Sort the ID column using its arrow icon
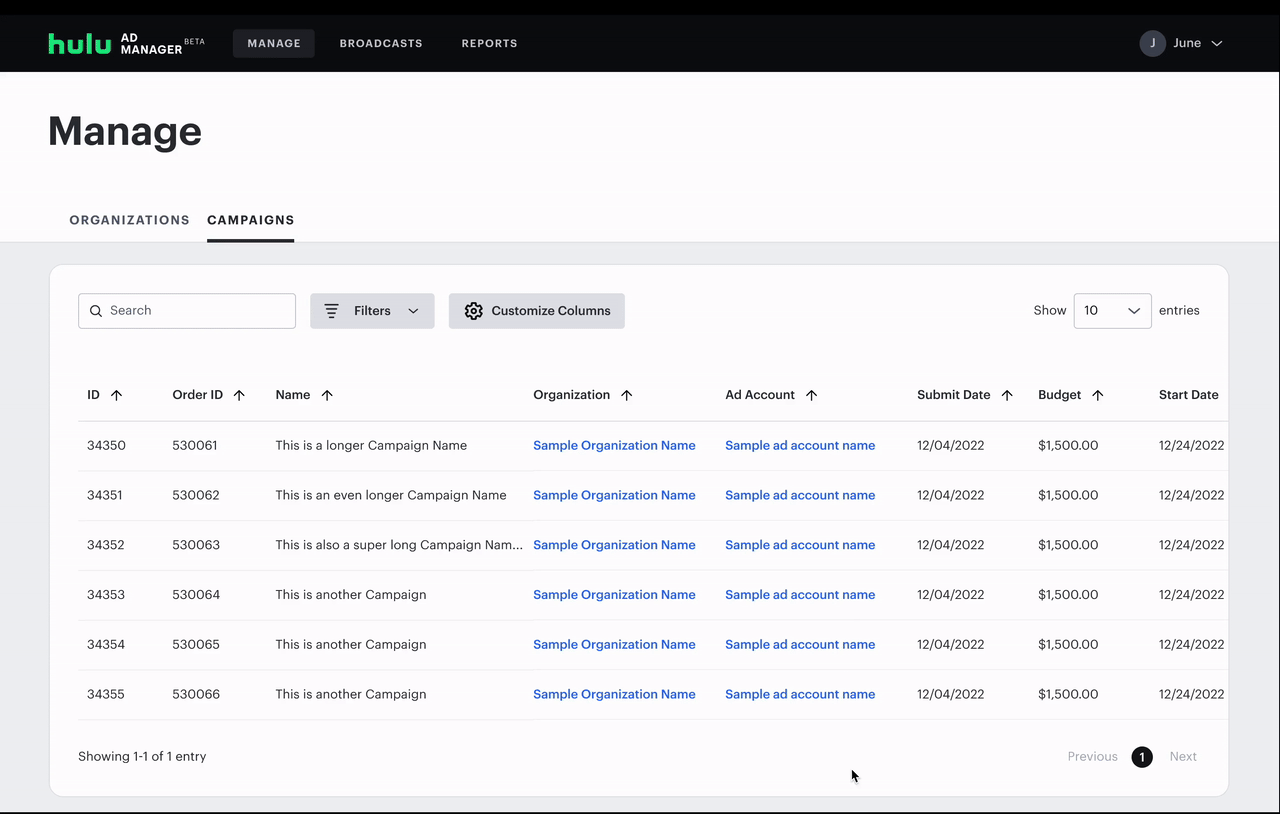 pos(117,395)
